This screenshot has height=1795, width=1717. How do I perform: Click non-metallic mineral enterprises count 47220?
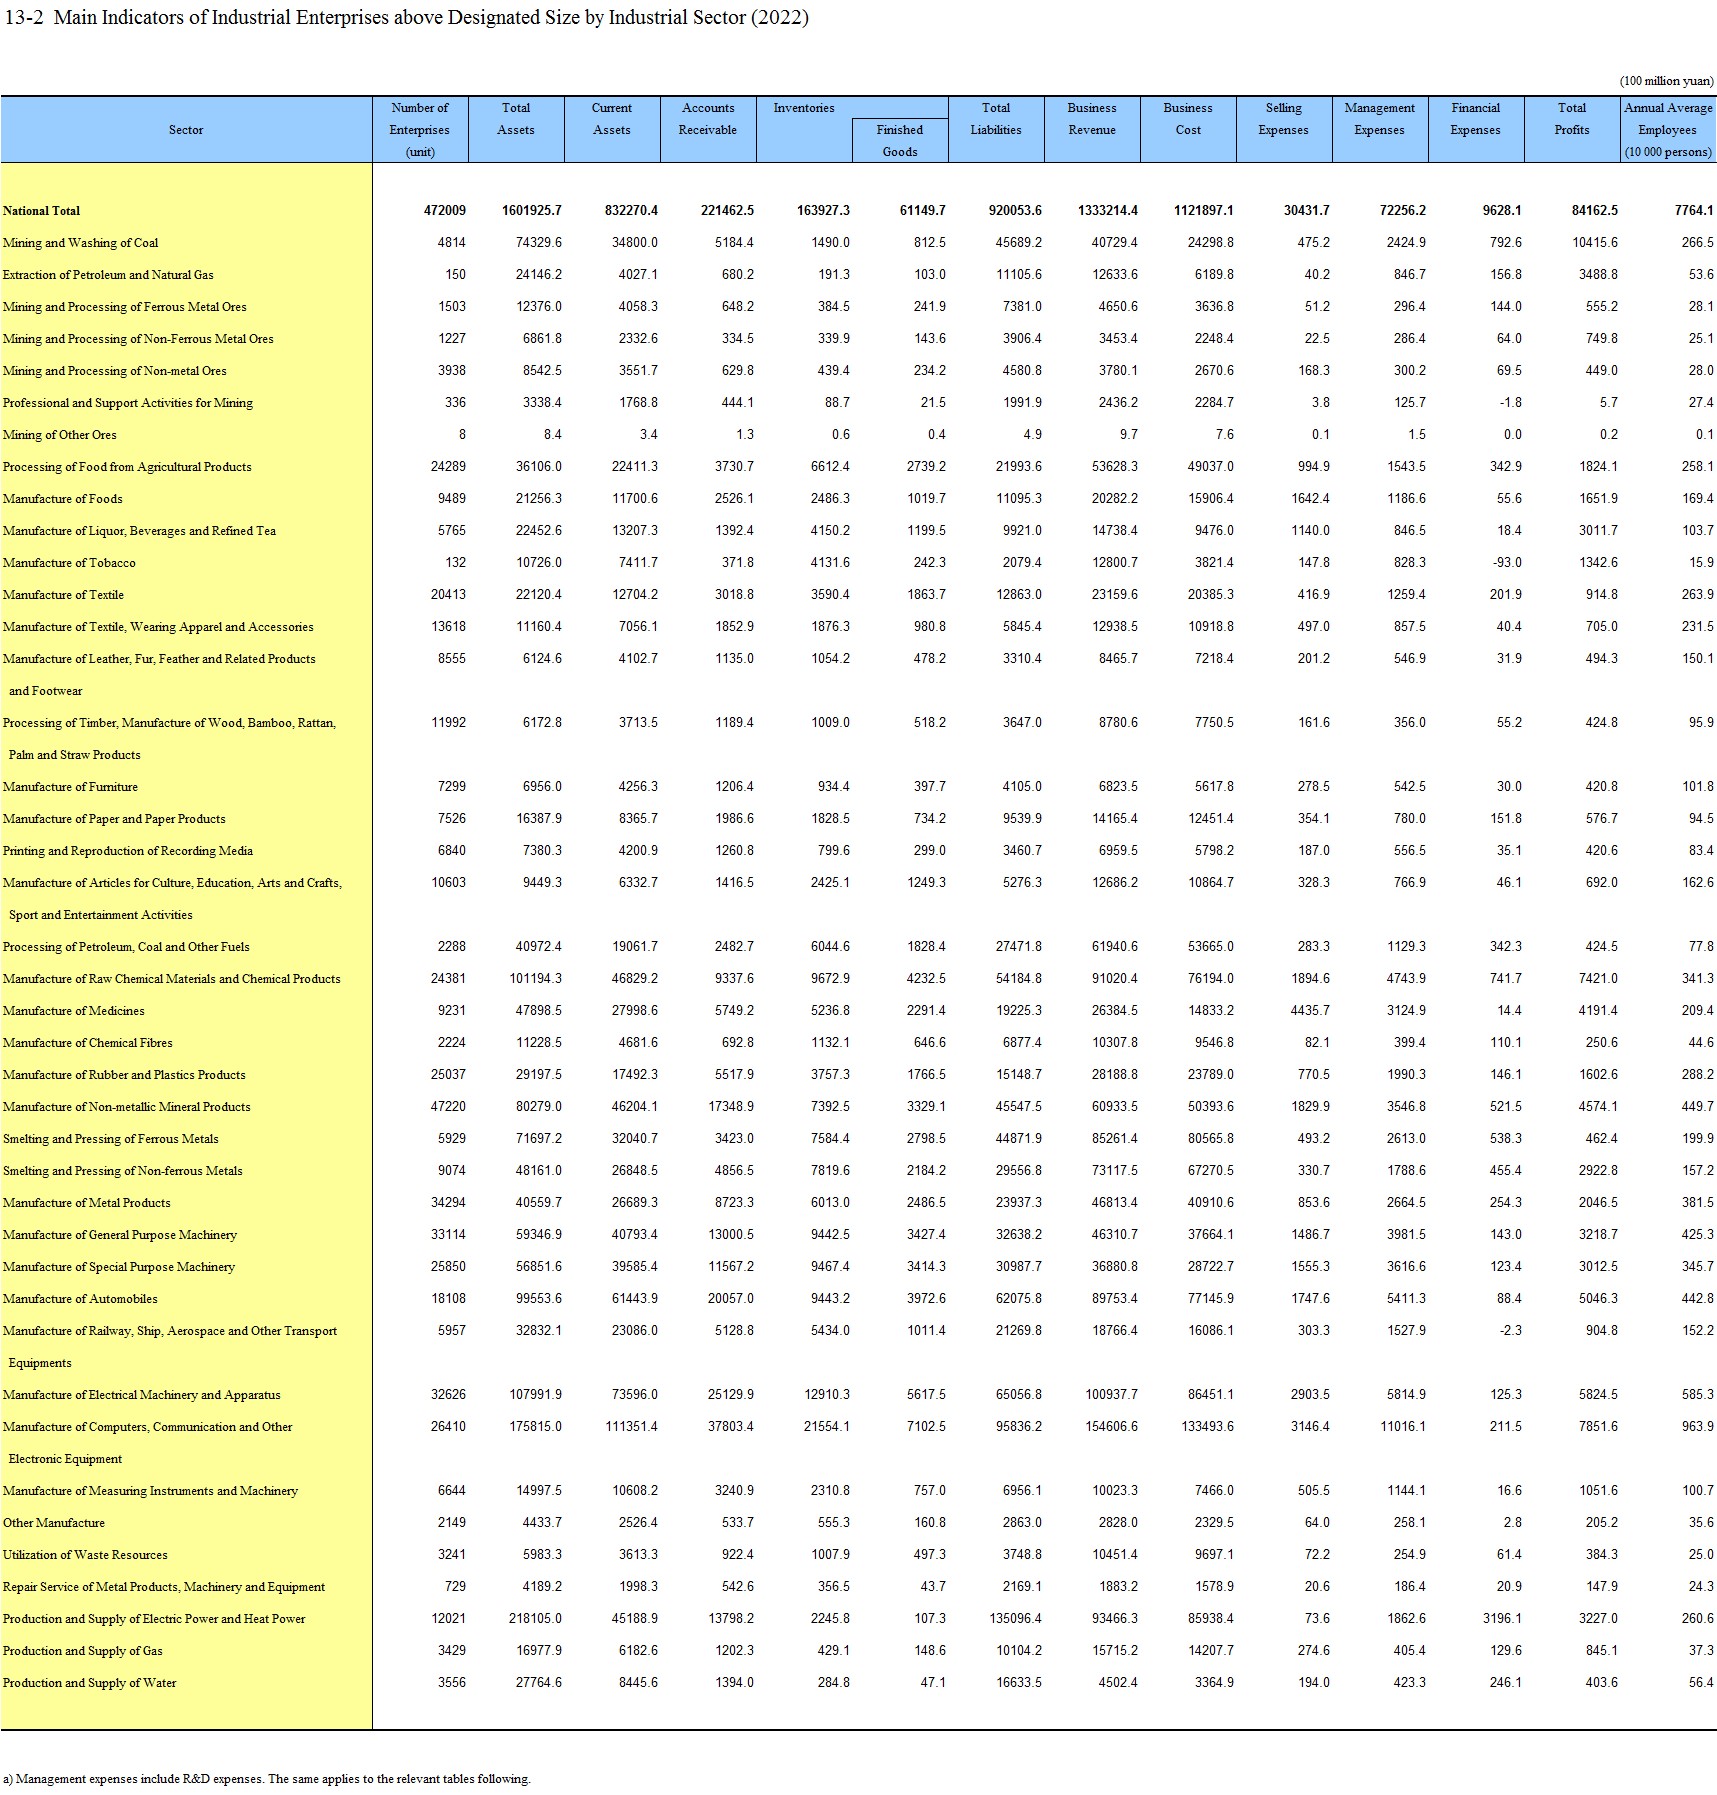448,1107
